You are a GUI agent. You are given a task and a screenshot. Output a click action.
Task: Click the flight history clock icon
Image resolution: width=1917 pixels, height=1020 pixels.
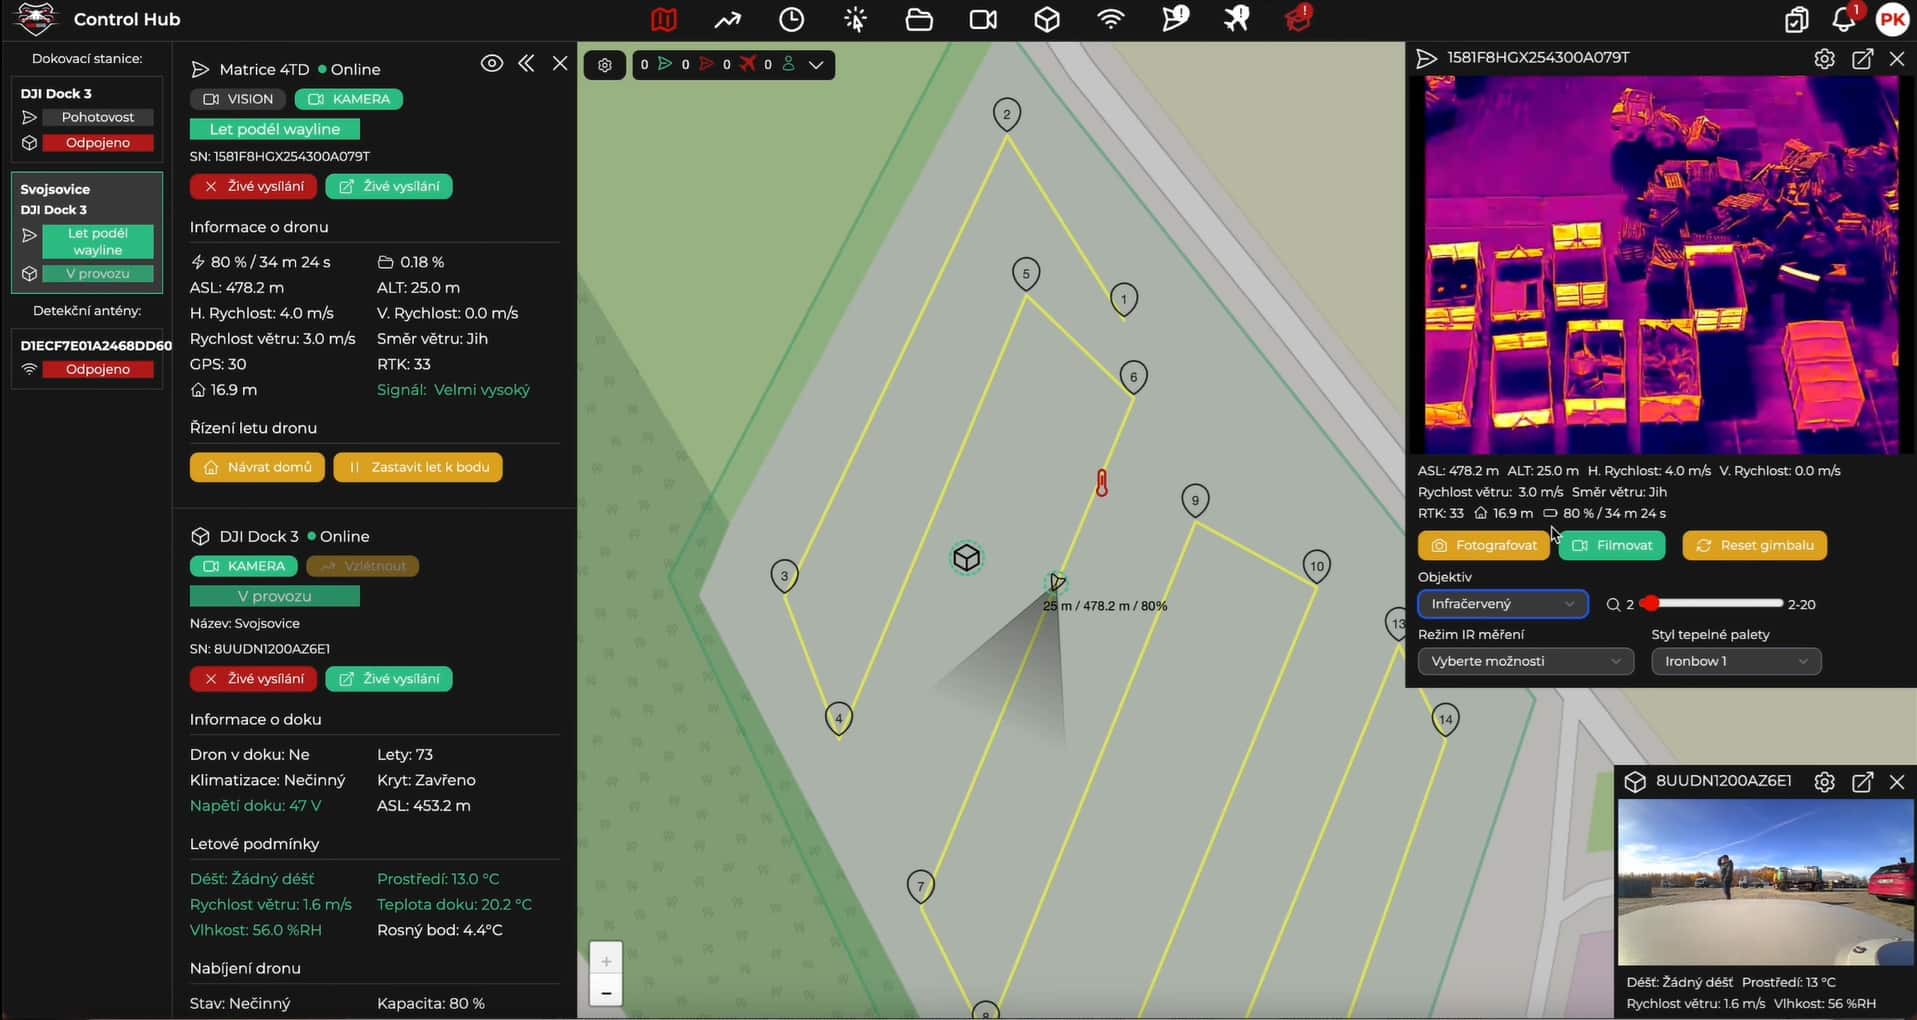coord(791,20)
